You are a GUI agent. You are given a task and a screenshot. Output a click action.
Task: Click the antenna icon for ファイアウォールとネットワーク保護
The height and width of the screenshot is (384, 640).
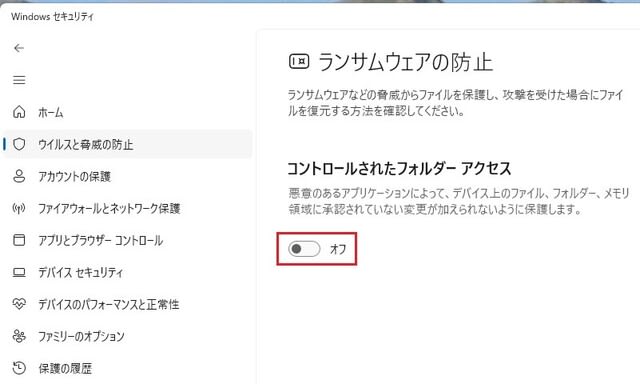19,208
